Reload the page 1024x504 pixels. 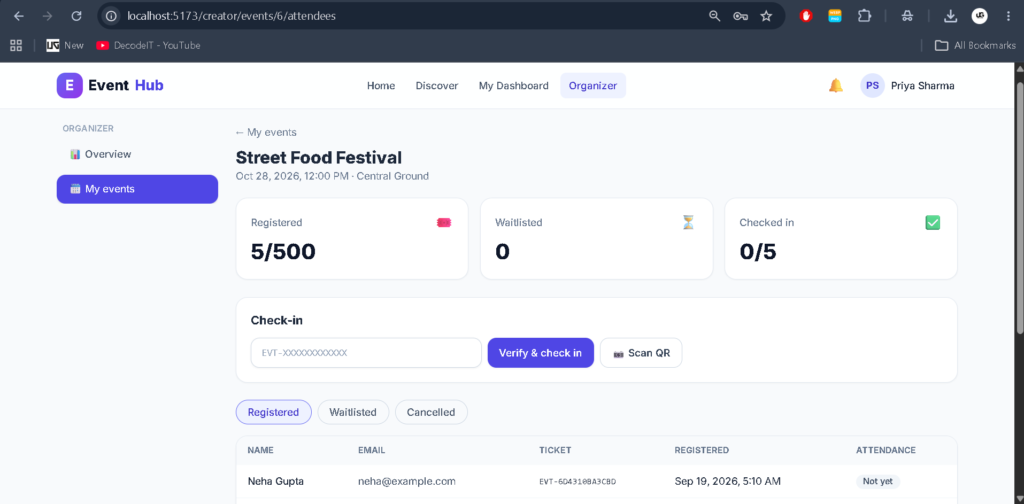click(76, 16)
